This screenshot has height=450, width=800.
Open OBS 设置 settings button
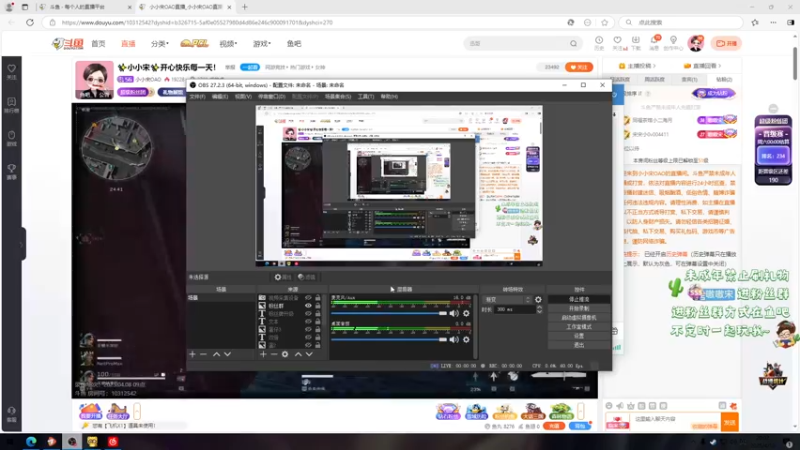579,336
